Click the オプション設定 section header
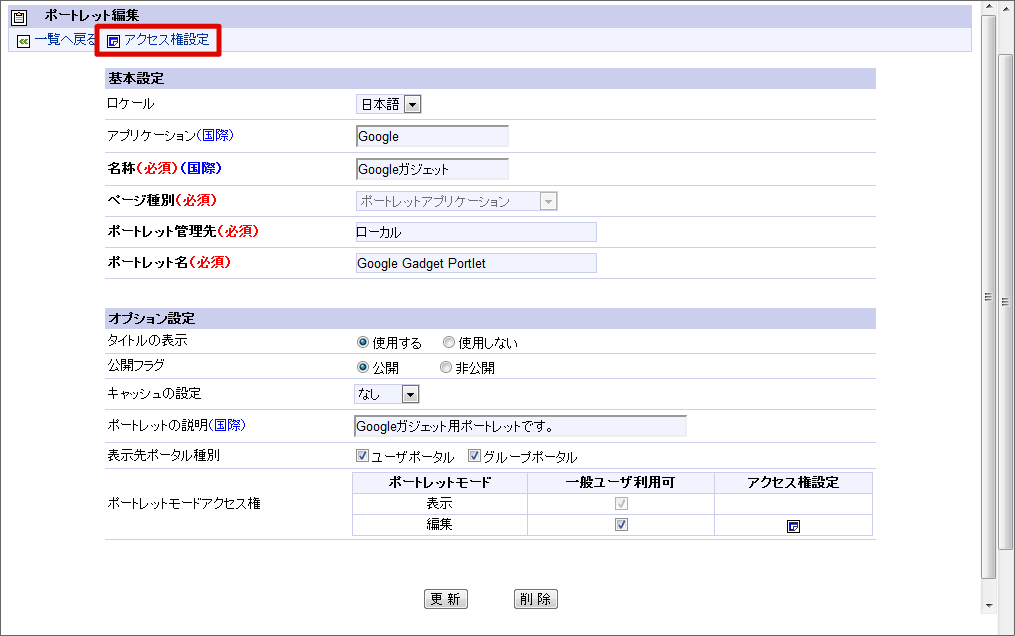The width and height of the screenshot is (1015, 636). point(490,318)
